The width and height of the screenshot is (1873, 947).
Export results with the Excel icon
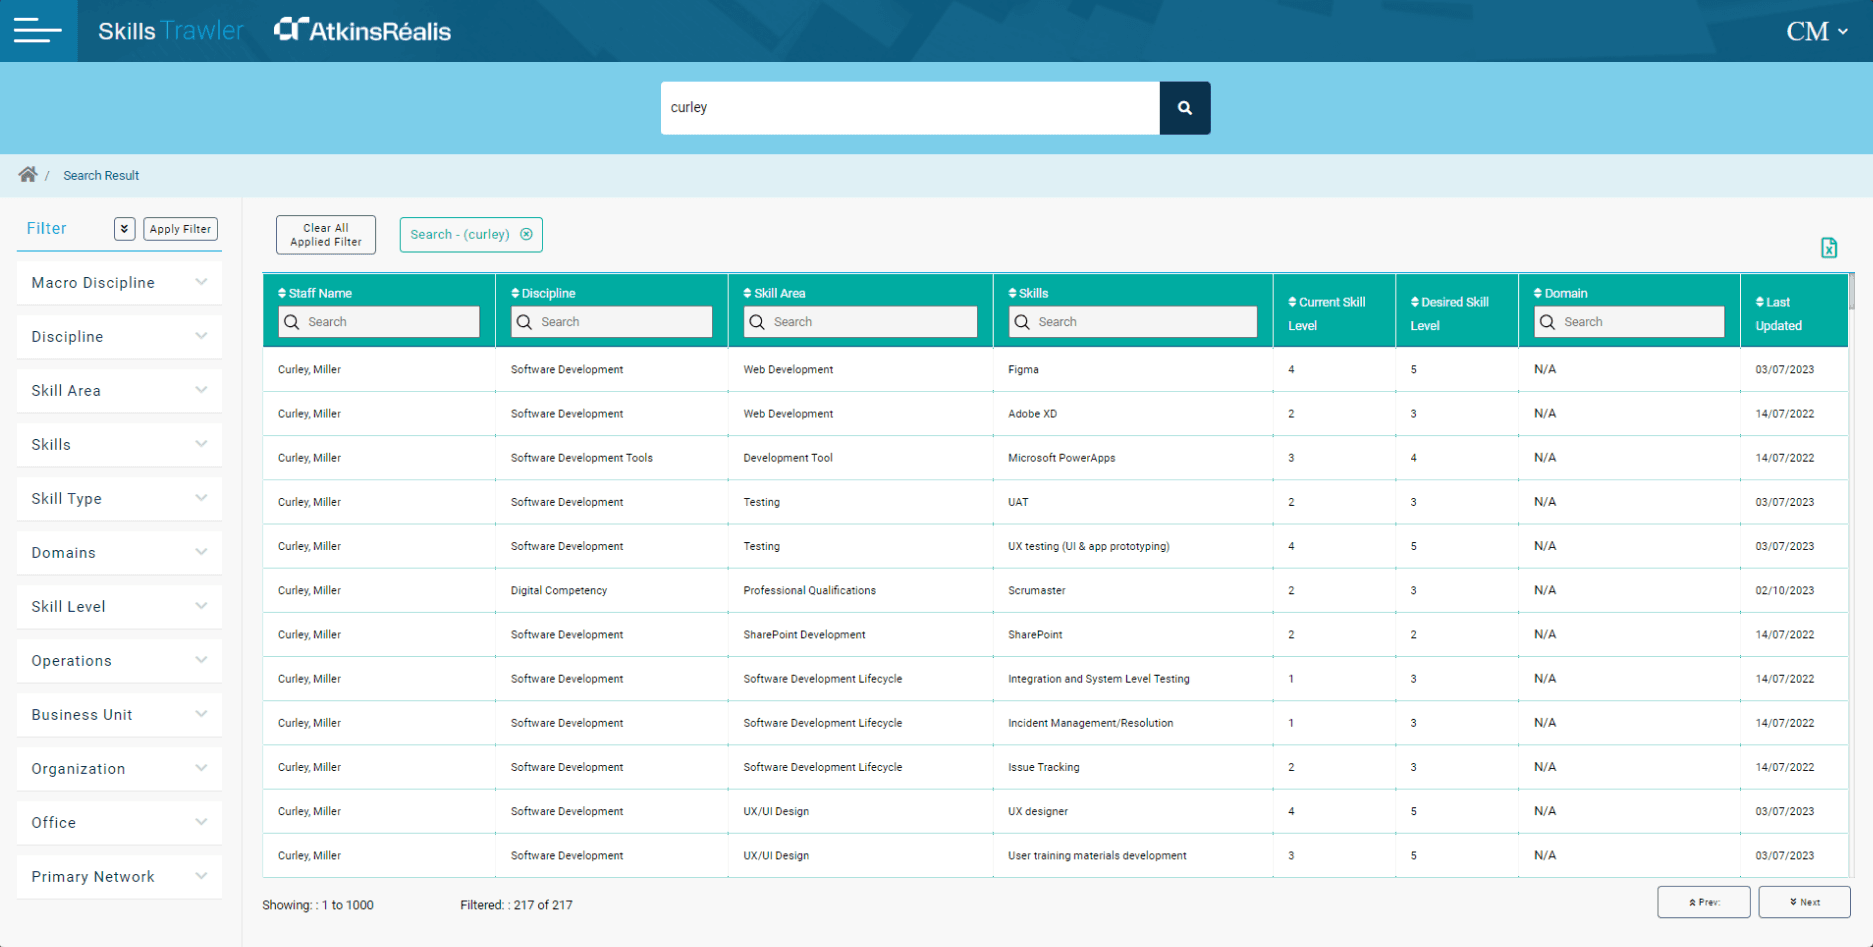1829,248
